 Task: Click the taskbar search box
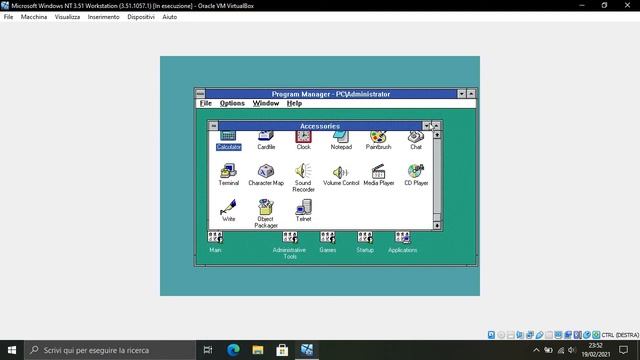click(x=110, y=350)
